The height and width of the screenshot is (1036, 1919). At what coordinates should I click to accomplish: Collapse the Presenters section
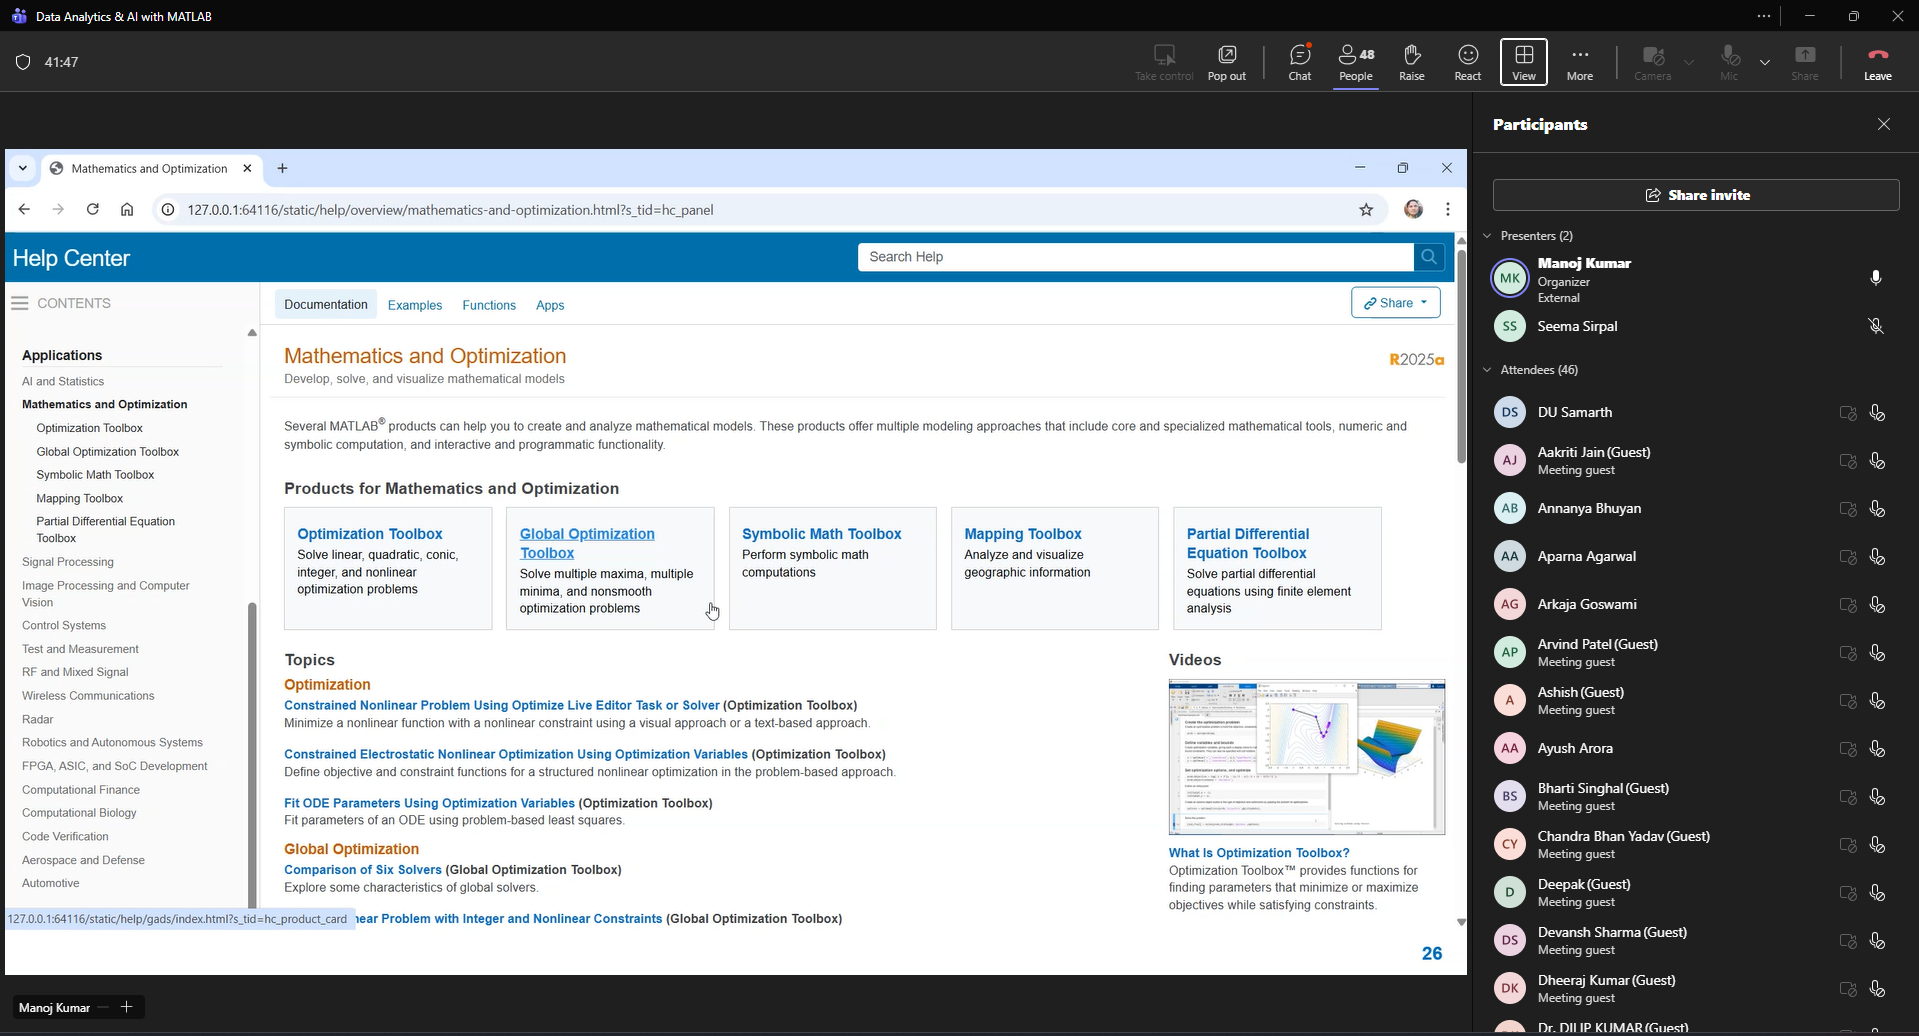click(x=1489, y=235)
